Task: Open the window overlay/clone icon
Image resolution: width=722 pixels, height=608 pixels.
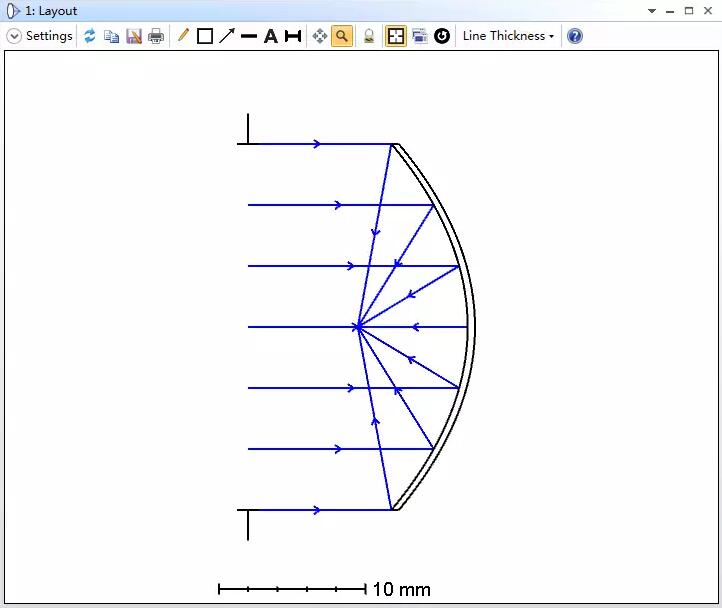Action: click(x=419, y=36)
